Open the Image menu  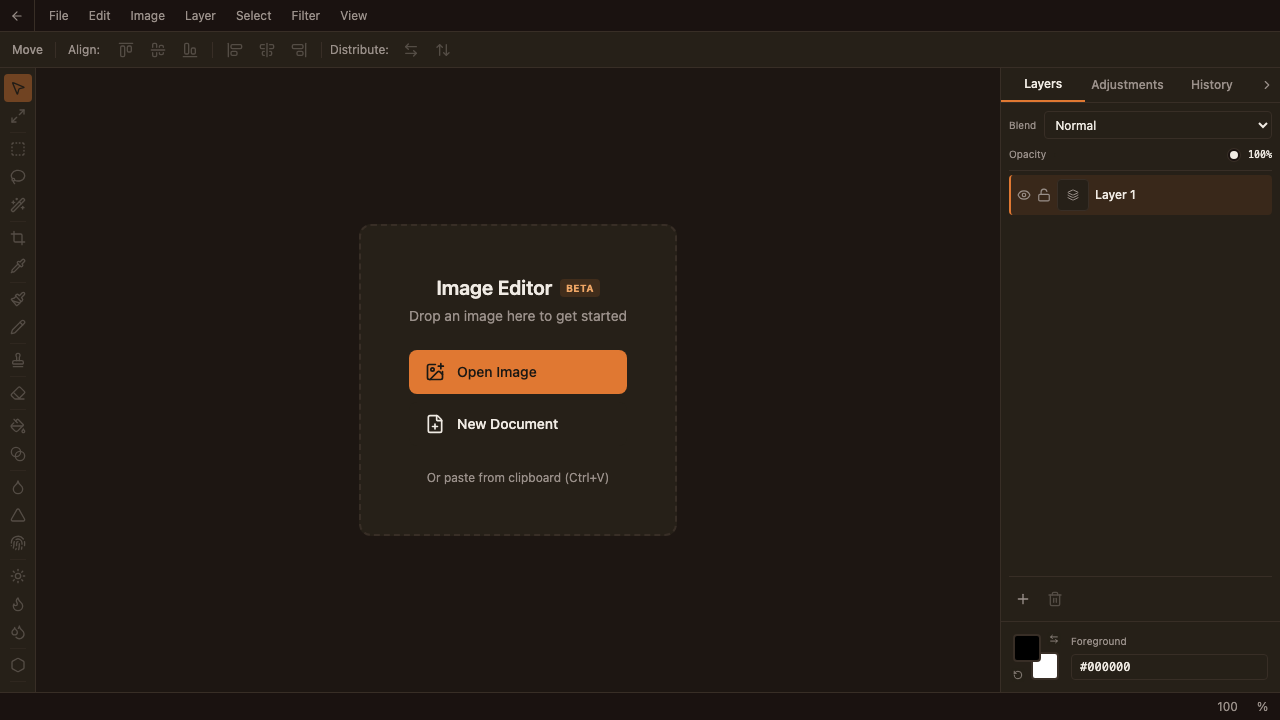pos(148,16)
